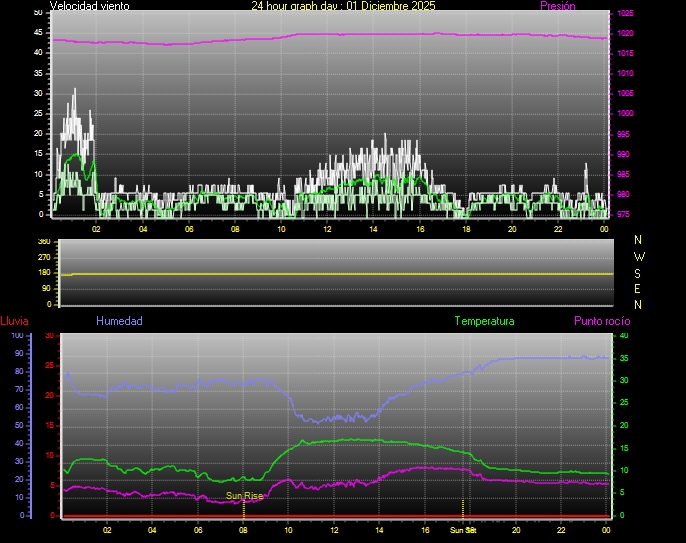Click the 100 value on humidity axis
686x543 pixels.
(17, 335)
